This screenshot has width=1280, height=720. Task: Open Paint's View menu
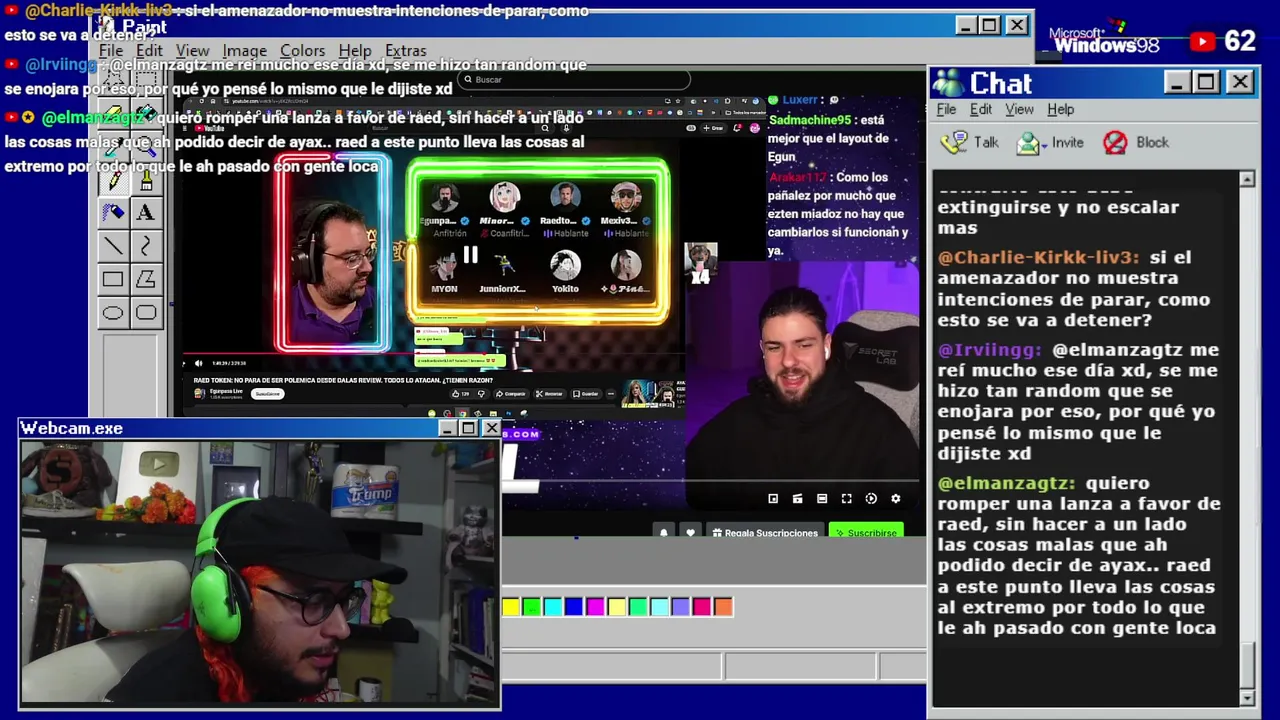(x=193, y=50)
